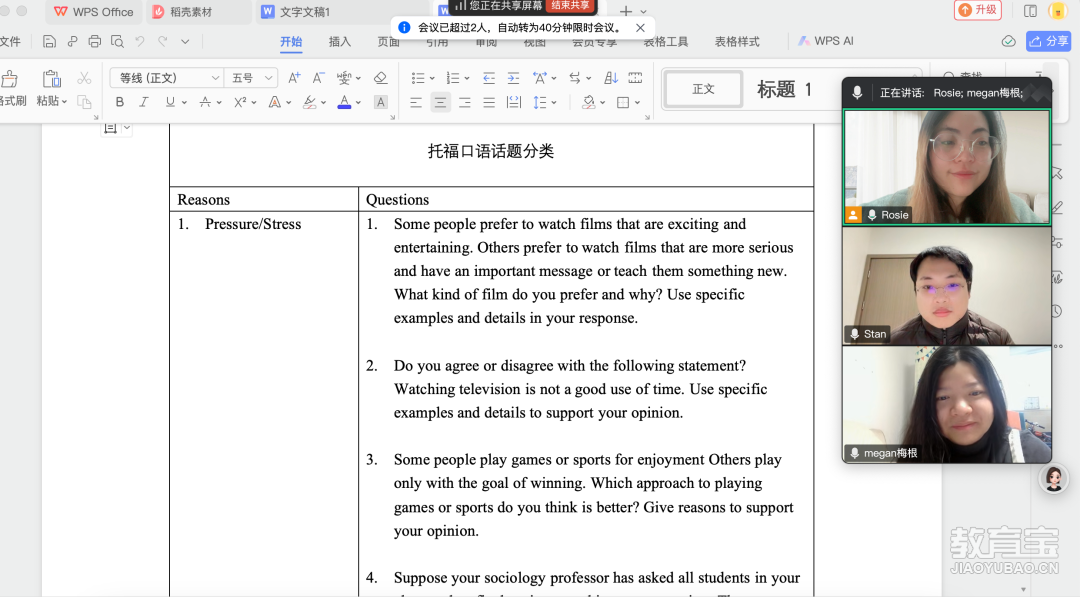Click the Cut scissors icon
This screenshot has width=1080, height=597.
pyautogui.click(x=84, y=78)
